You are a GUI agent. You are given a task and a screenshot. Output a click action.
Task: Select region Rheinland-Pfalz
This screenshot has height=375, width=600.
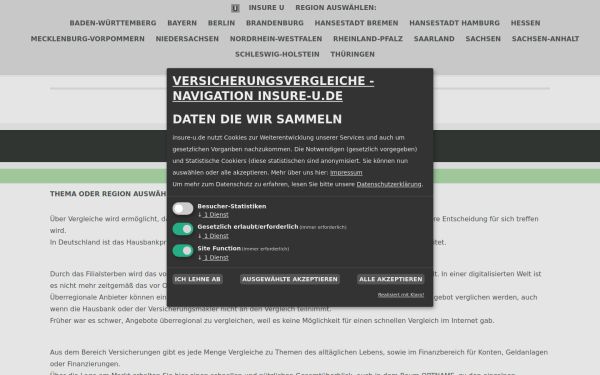368,39
